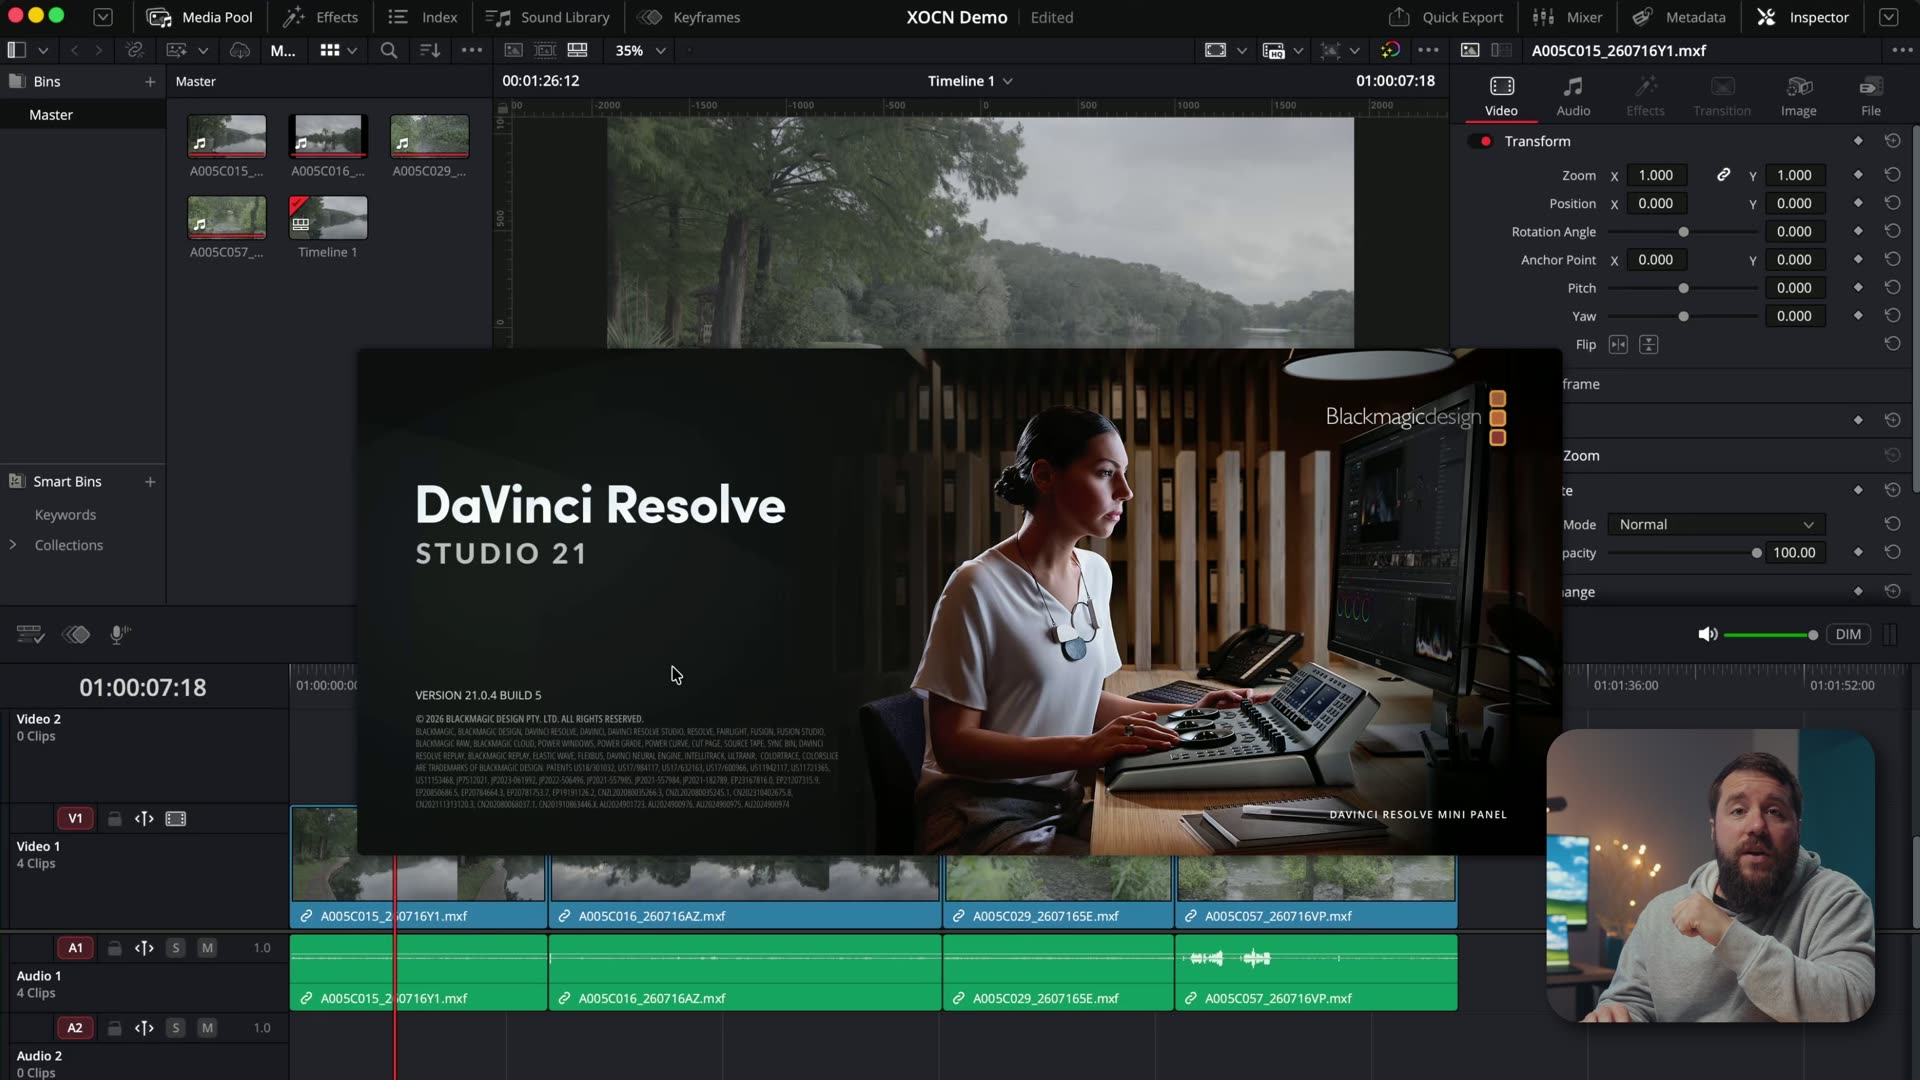1920x1080 pixels.
Task: Click the media pool sort icon
Action: pos(430,50)
